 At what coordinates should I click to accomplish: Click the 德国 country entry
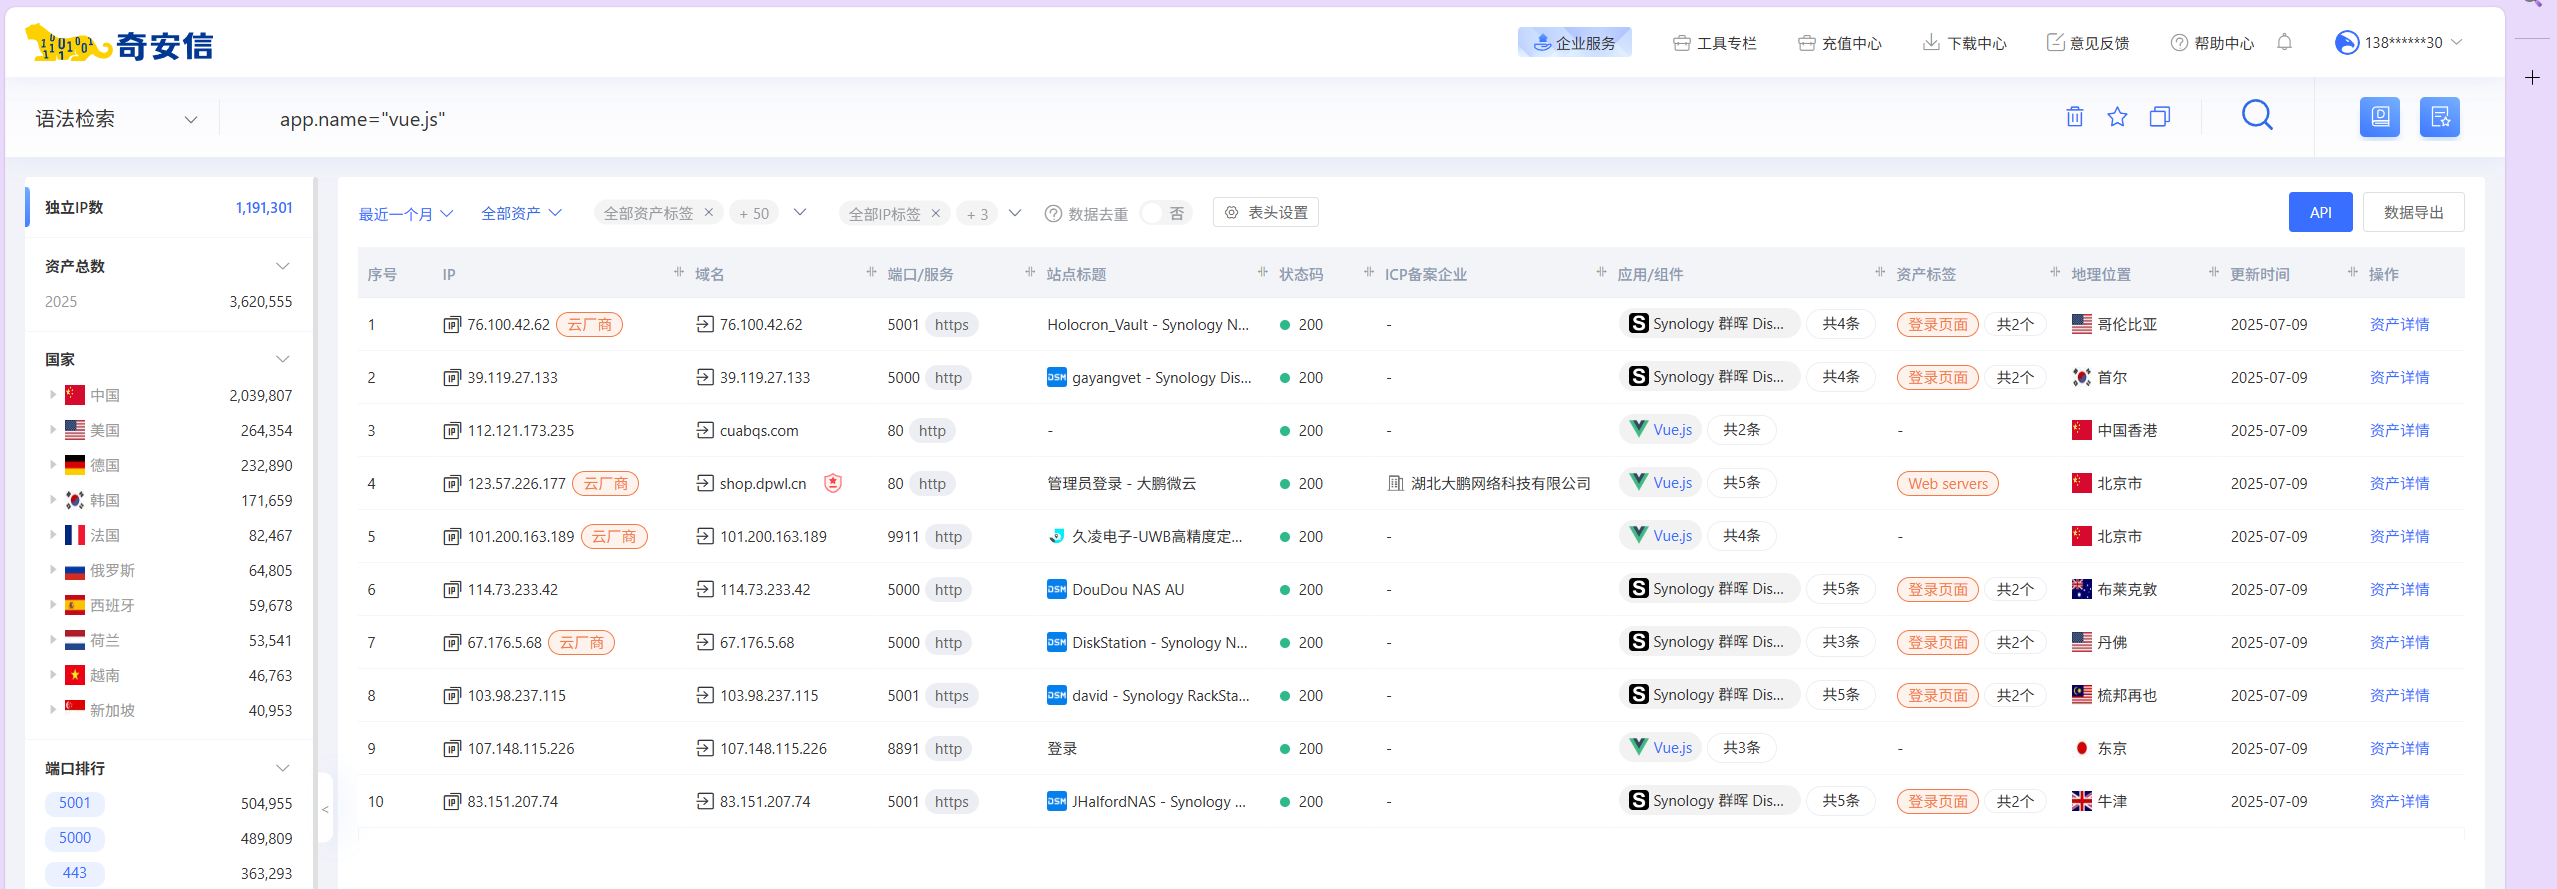(105, 465)
